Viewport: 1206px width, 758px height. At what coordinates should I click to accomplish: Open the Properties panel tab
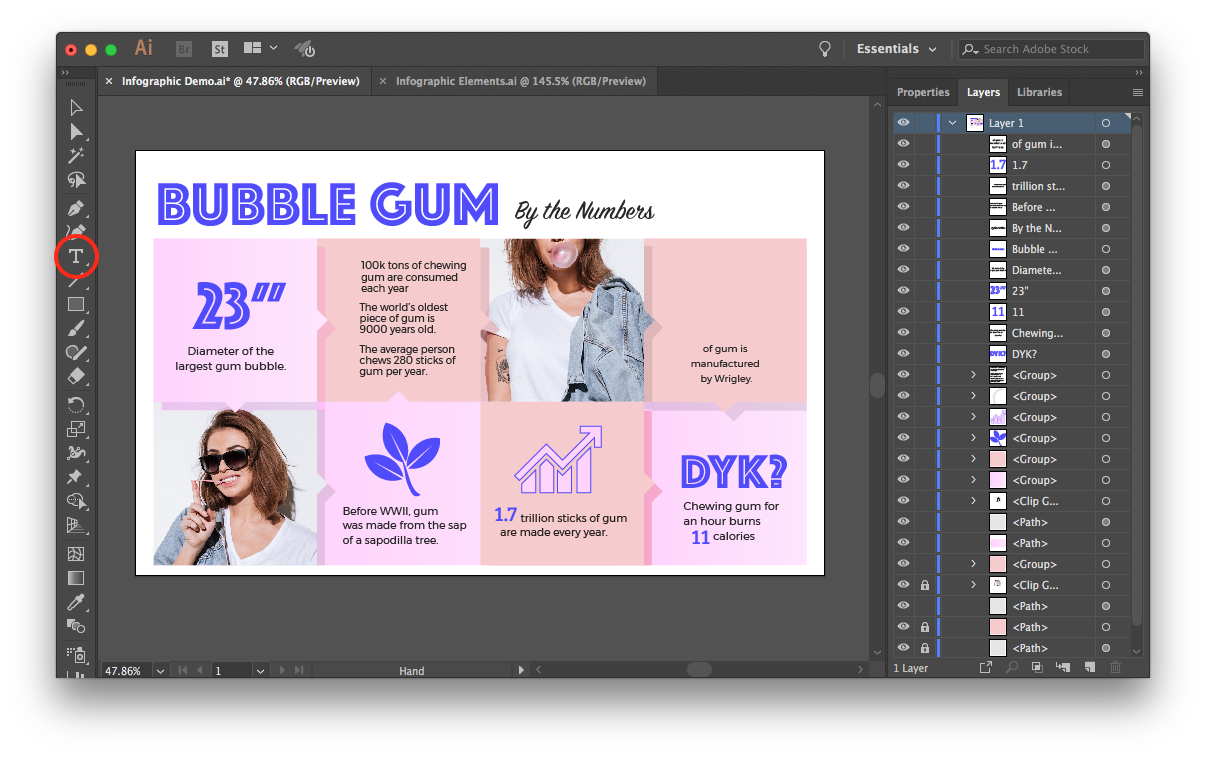[x=923, y=92]
